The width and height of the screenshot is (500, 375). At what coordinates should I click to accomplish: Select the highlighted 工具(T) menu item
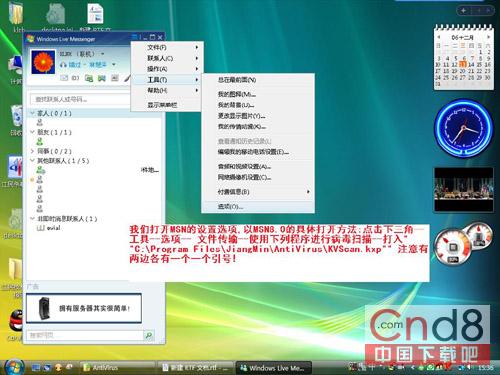(166, 80)
